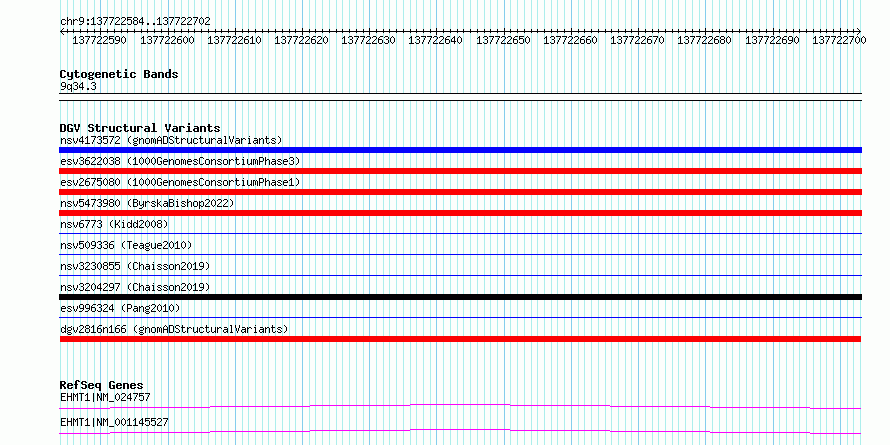Viewport: 890px width, 445px height.
Task: Click ruler tick label 137722670
Action: (x=637, y=40)
